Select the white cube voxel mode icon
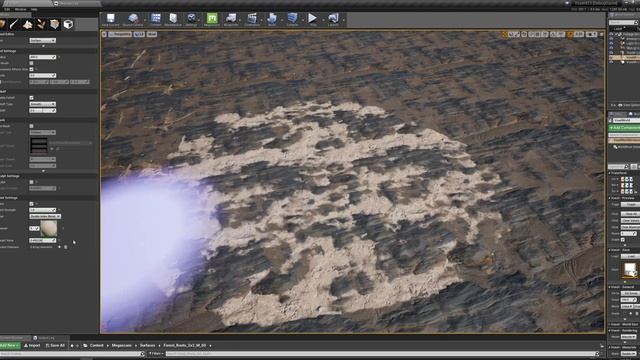 [68, 24]
